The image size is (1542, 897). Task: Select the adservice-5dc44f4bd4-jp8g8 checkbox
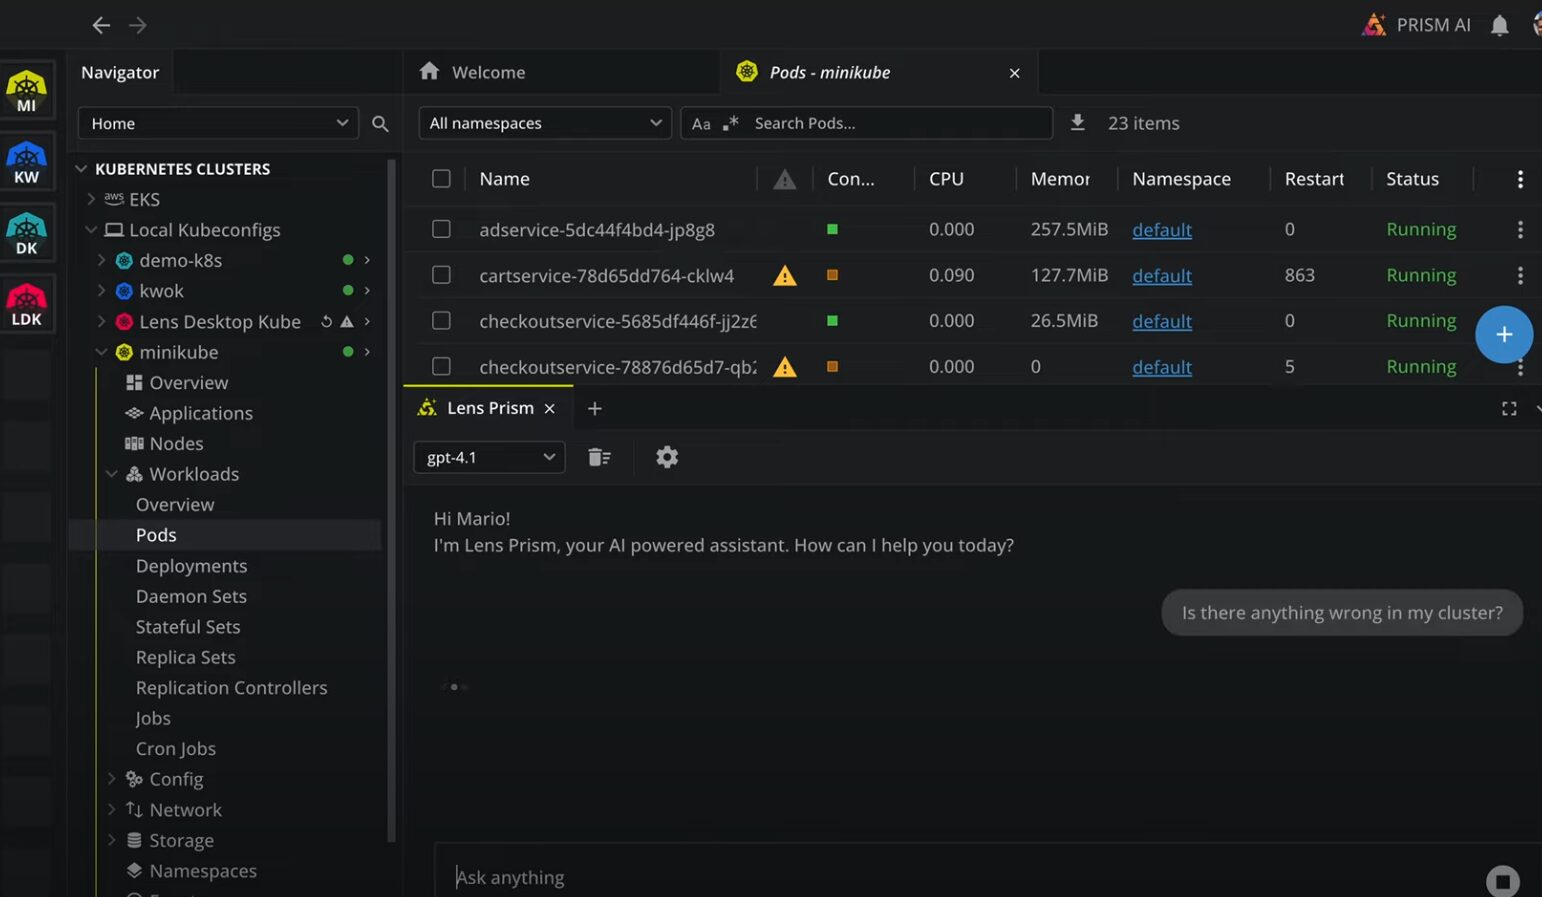(441, 229)
